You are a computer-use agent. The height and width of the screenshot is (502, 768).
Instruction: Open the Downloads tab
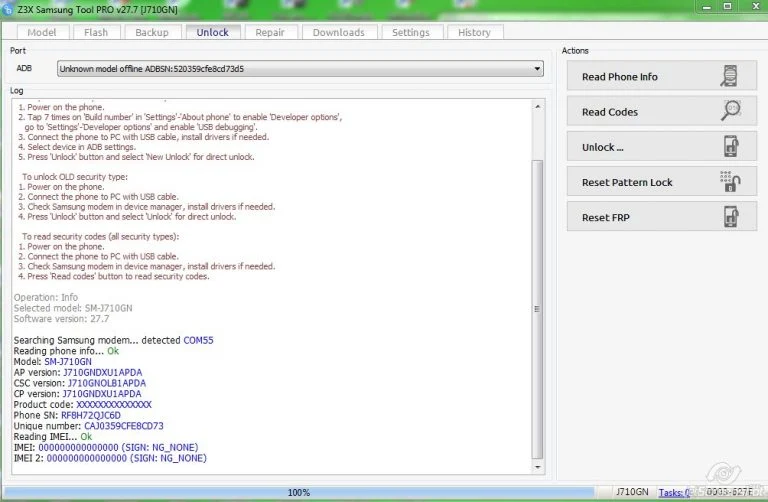338,32
